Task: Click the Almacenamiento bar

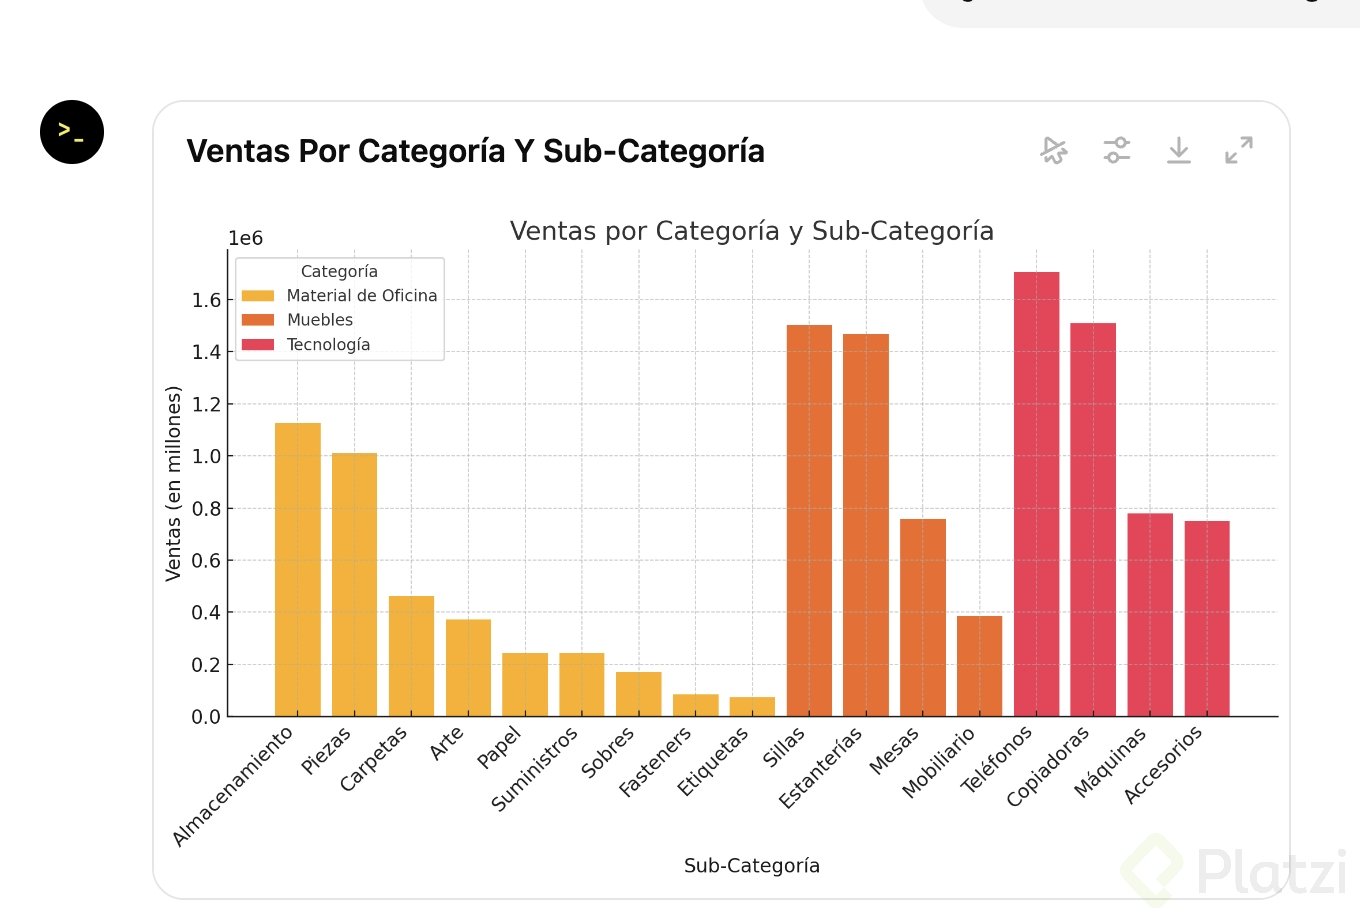Action: pyautogui.click(x=298, y=569)
